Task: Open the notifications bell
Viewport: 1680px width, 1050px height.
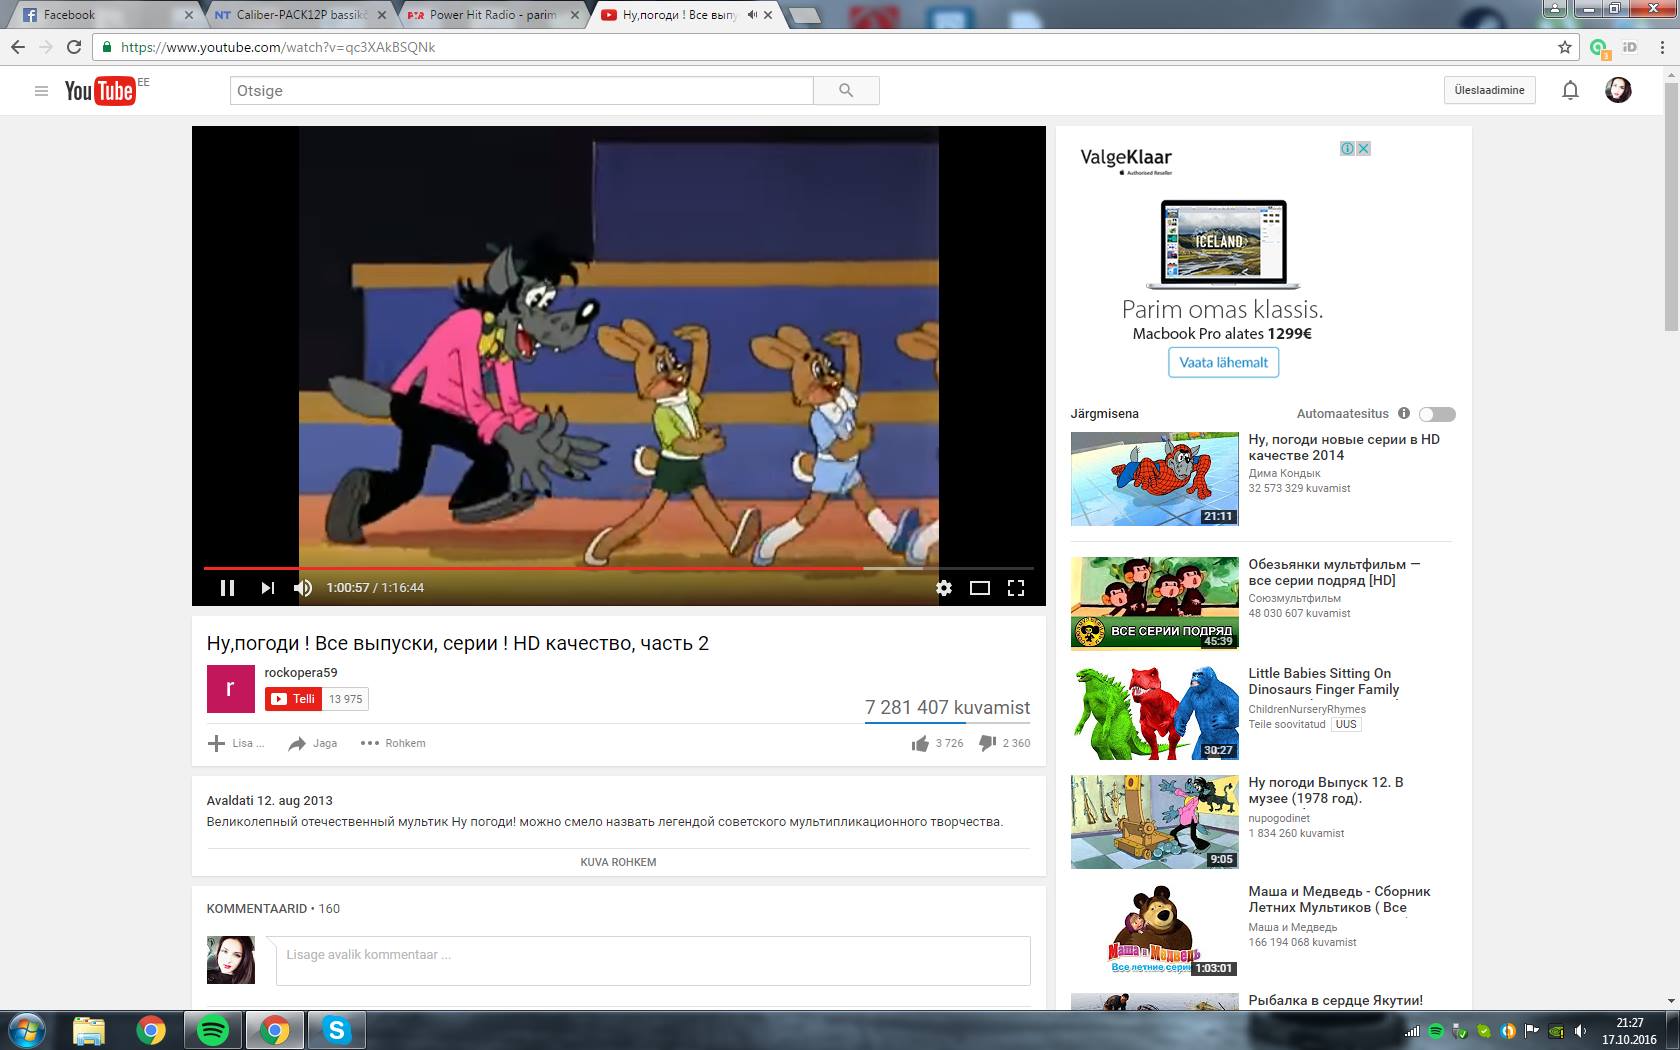Action: [1570, 91]
